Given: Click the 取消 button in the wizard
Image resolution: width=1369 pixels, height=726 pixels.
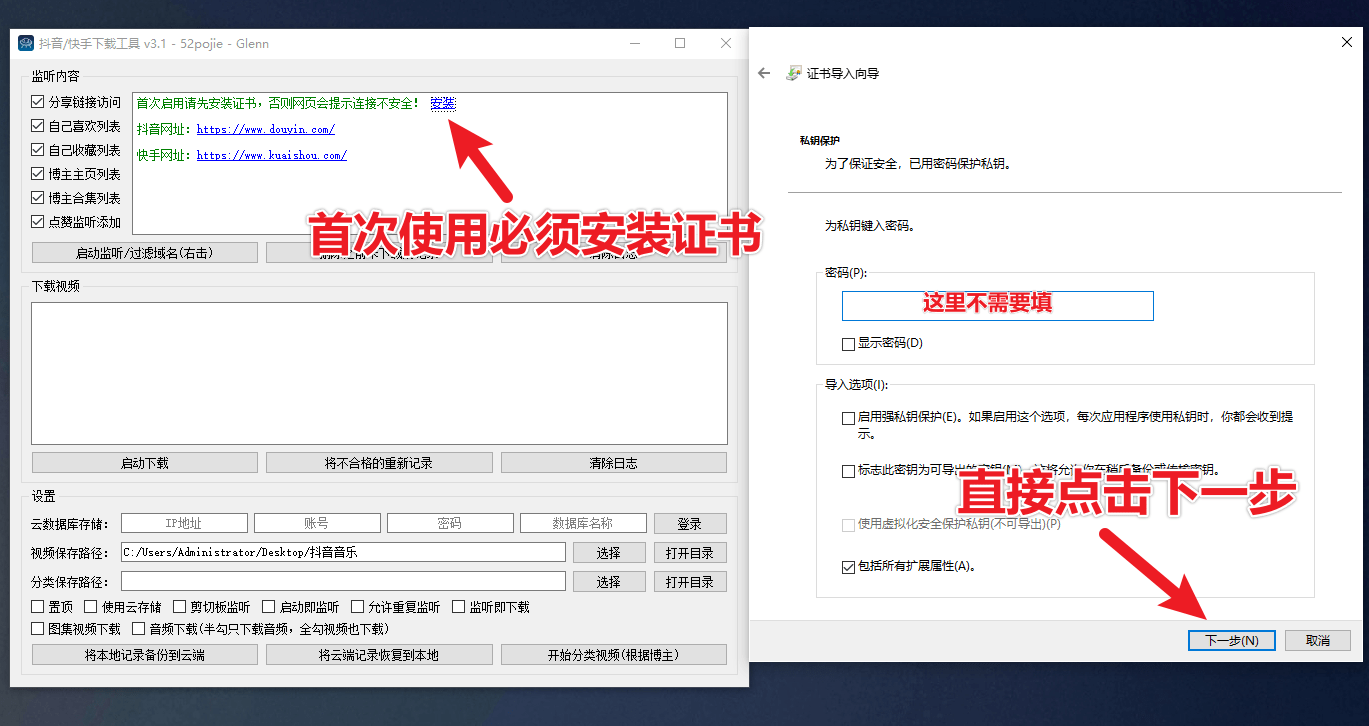Looking at the screenshot, I should click(x=1317, y=640).
